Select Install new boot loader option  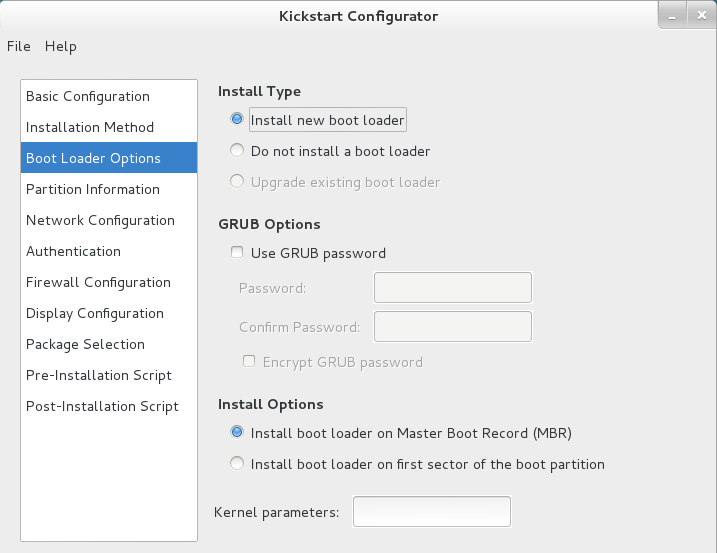click(237, 119)
